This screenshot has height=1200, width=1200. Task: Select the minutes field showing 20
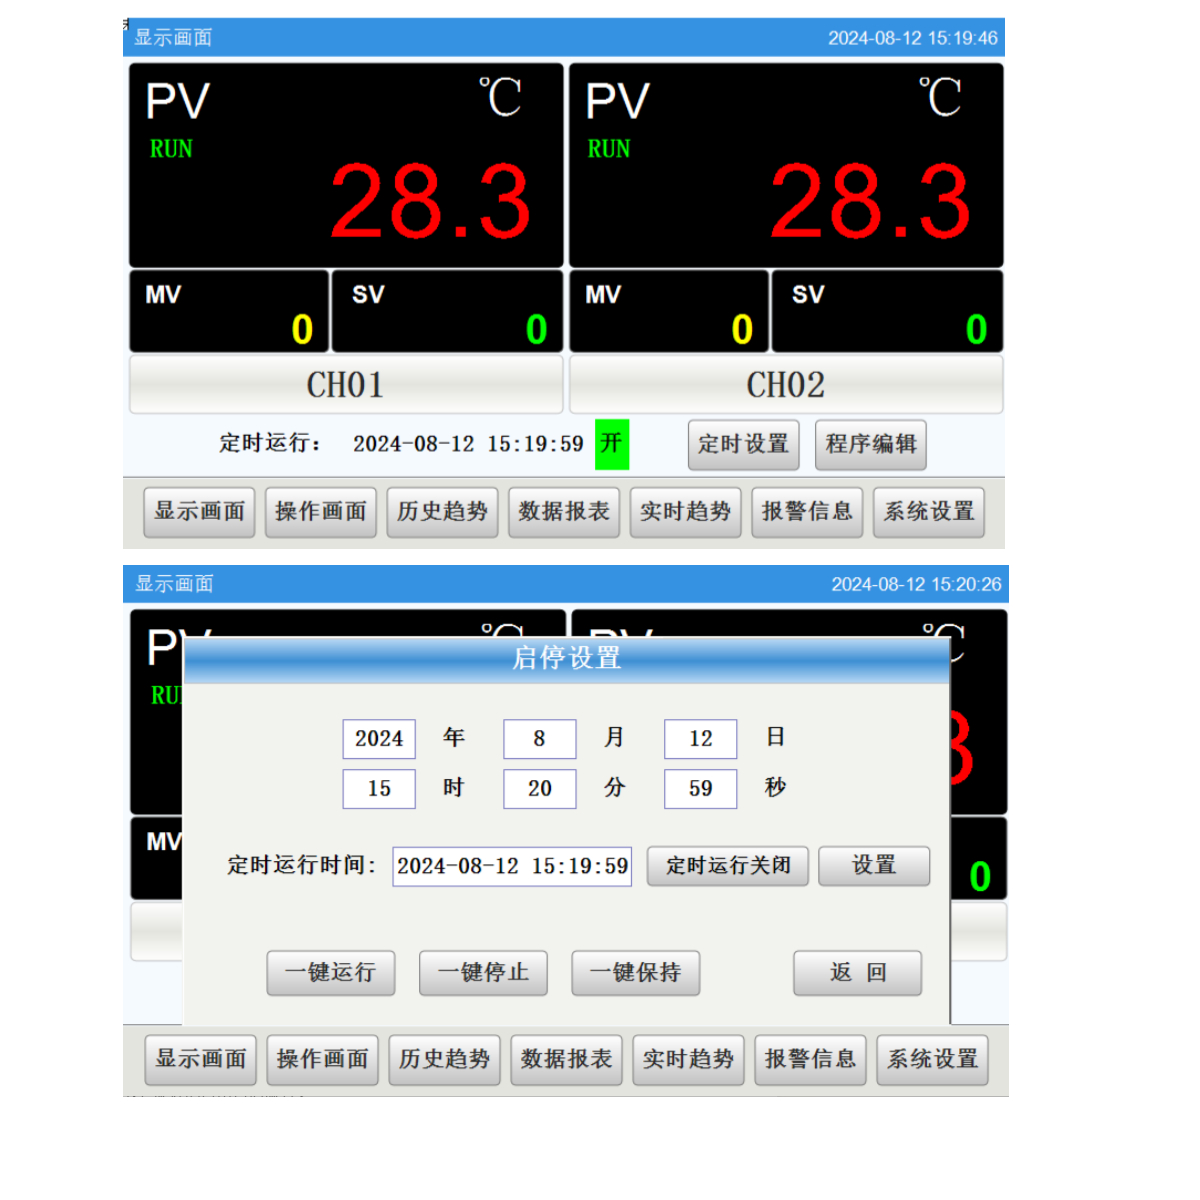539,789
